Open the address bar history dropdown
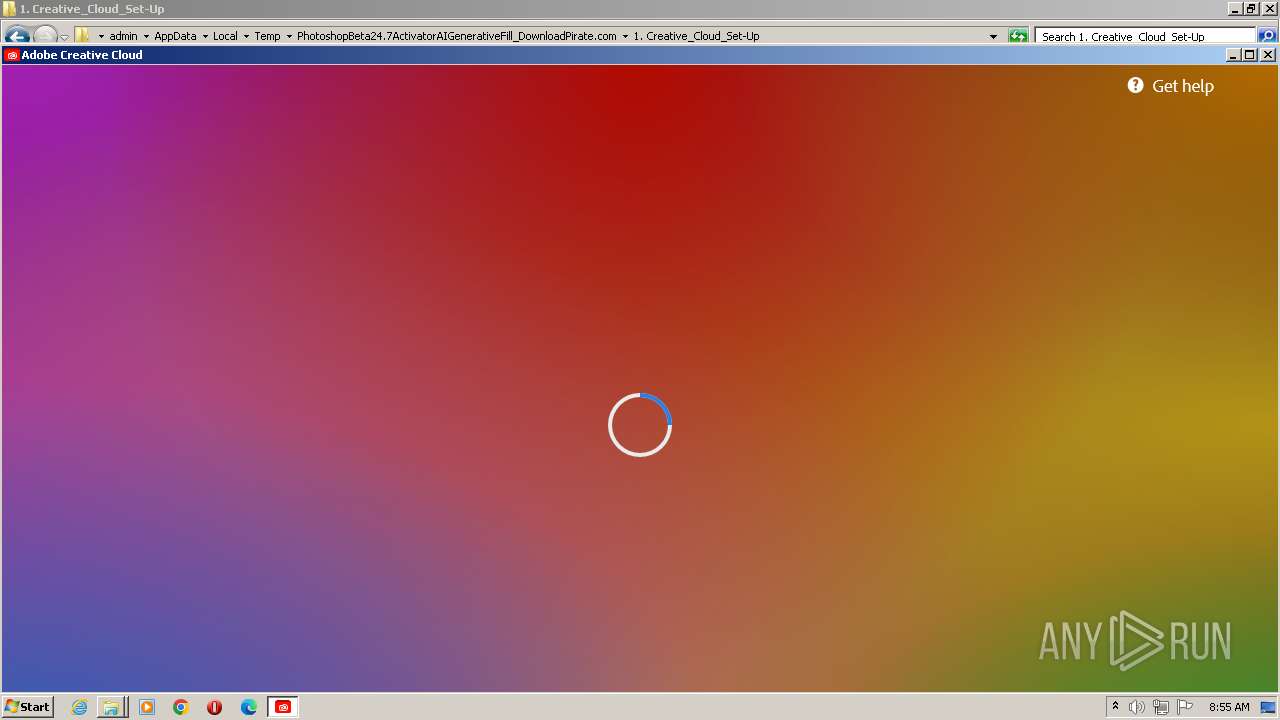The image size is (1280, 720). point(993,36)
